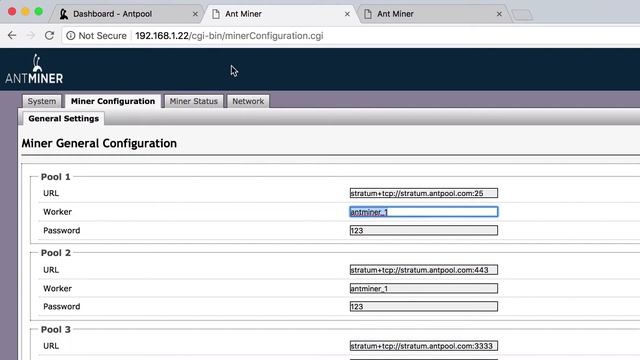Click the Not Secure label
The width and height of the screenshot is (640, 360).
point(102,36)
